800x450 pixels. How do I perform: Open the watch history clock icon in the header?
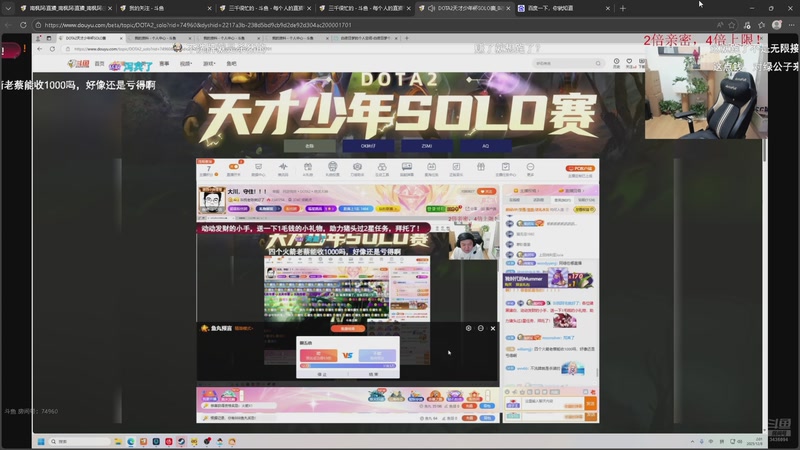click(616, 62)
